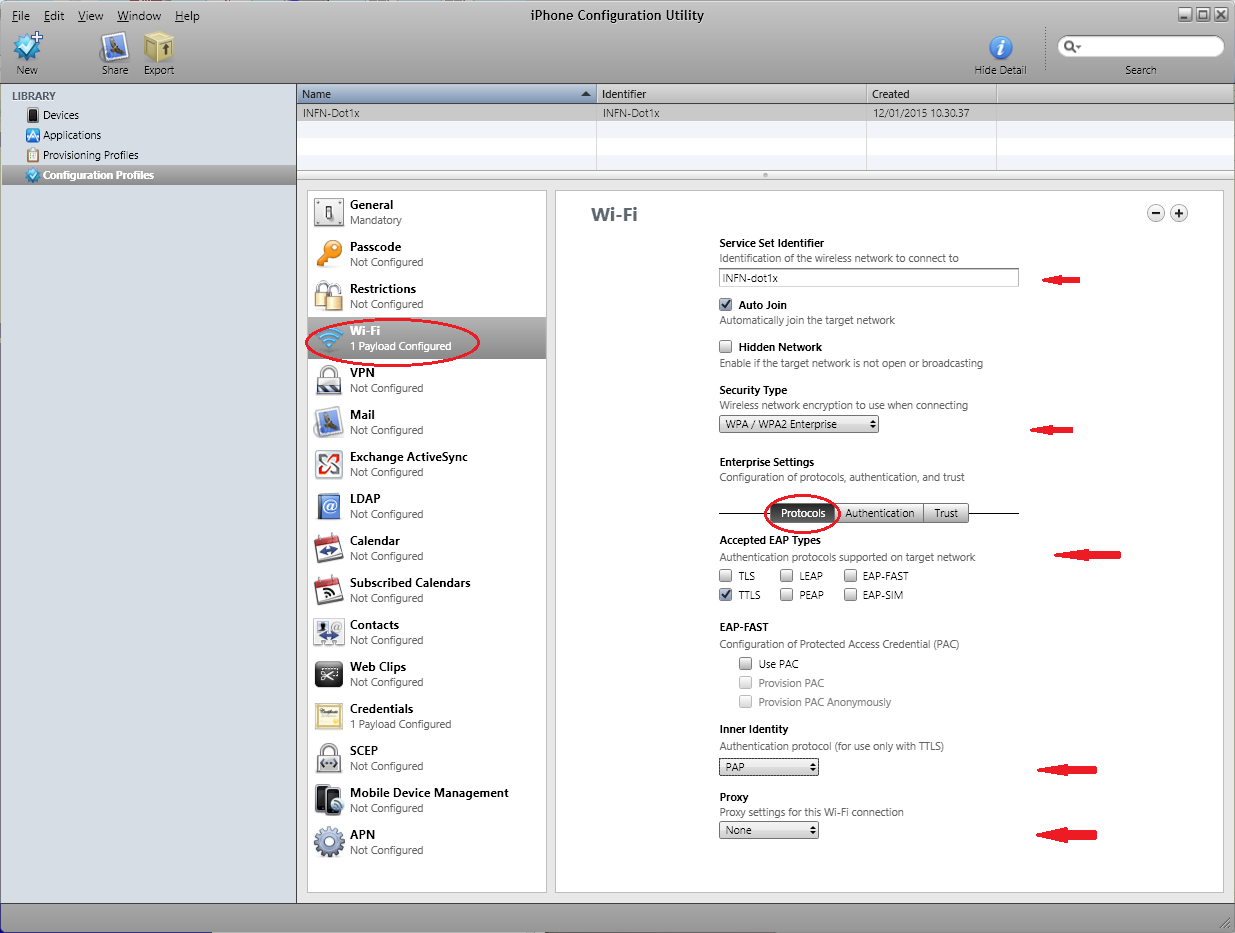The width and height of the screenshot is (1235, 933).
Task: Enable the Use PAC checkbox
Action: click(745, 663)
